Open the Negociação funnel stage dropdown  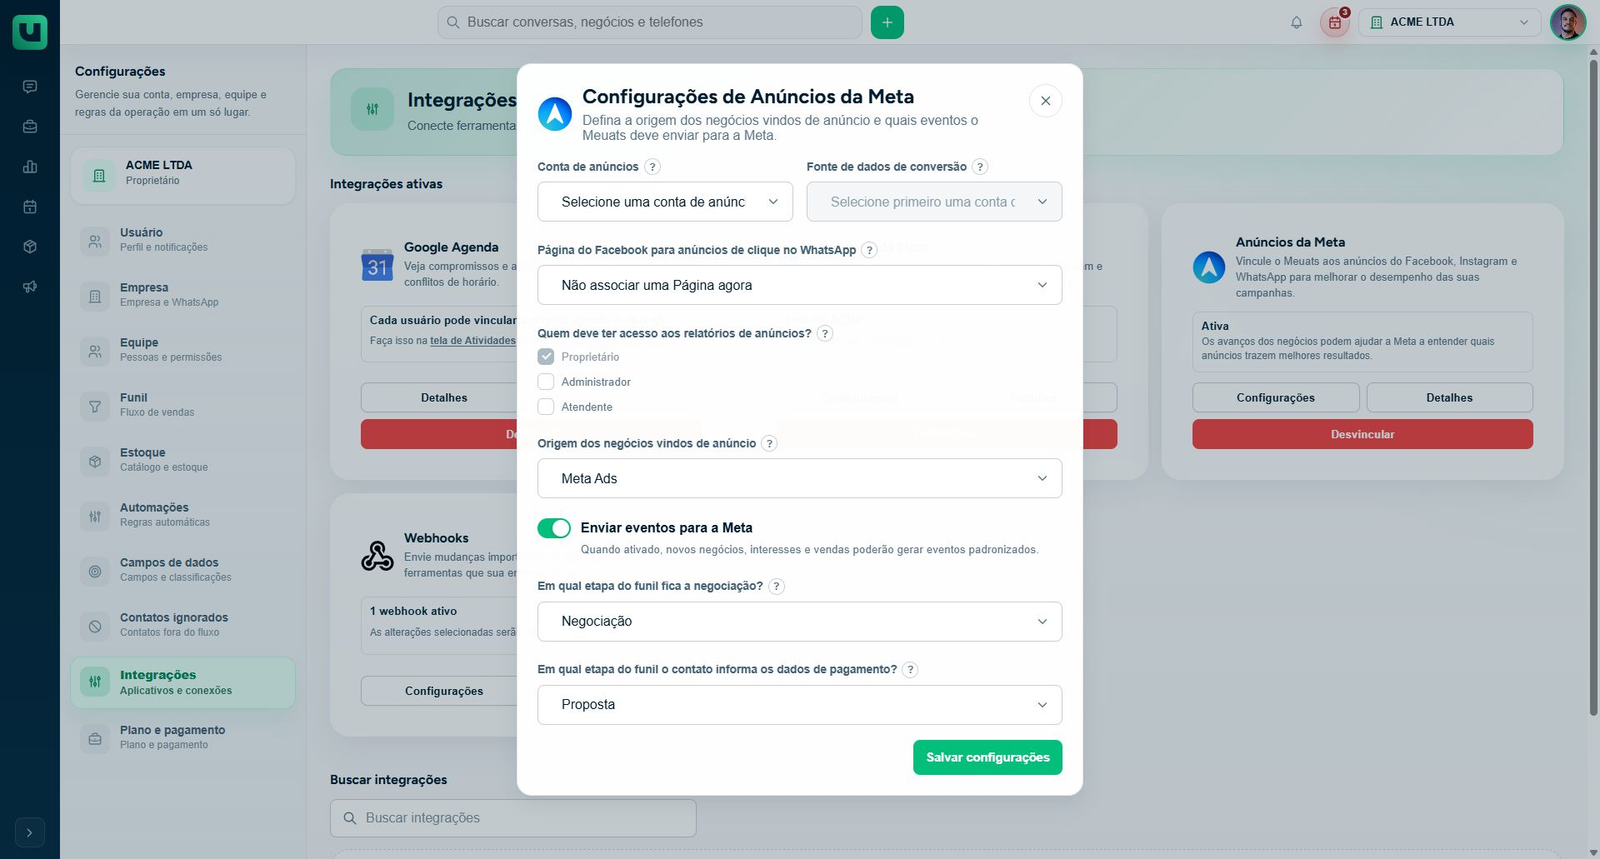coord(800,622)
